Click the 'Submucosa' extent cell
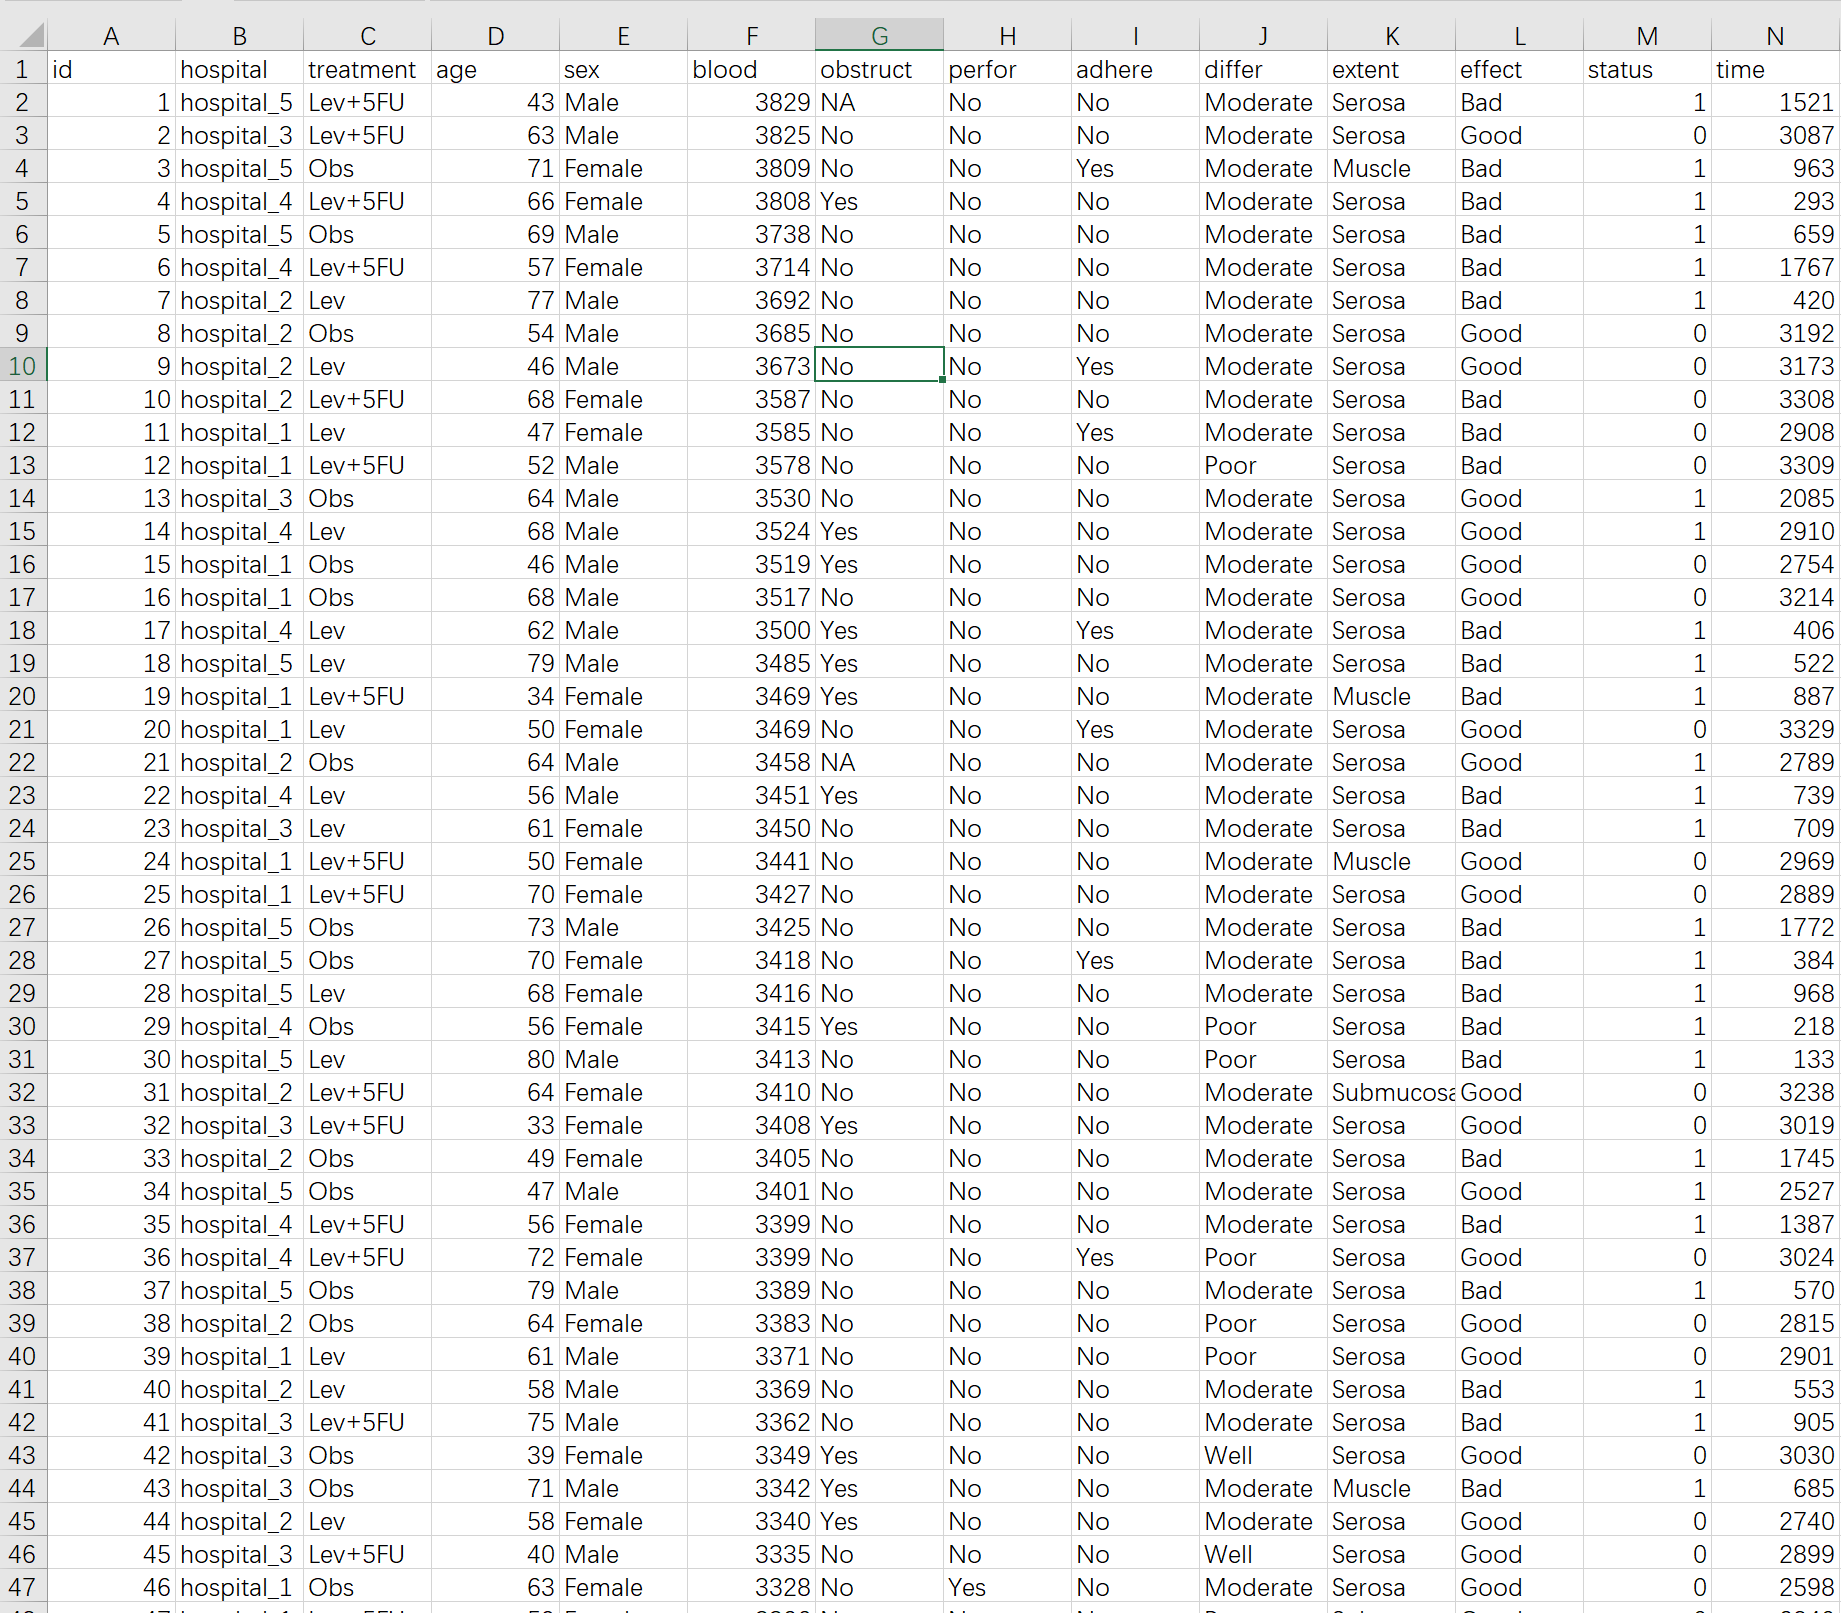The width and height of the screenshot is (1841, 1613). pyautogui.click(x=1391, y=1092)
